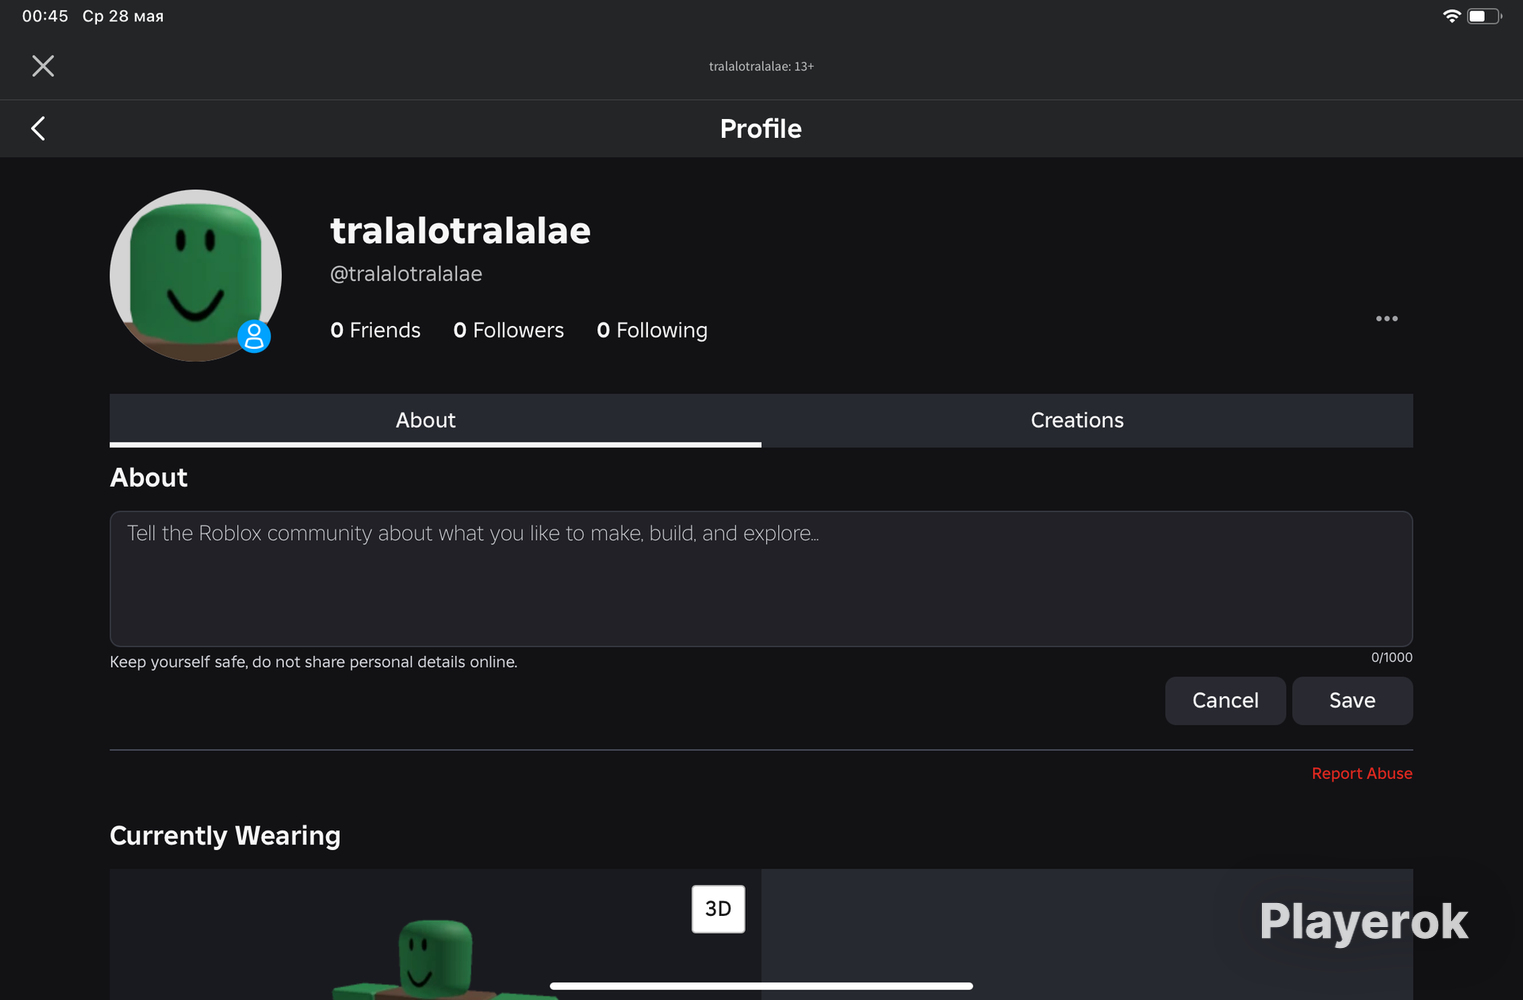Close the profile webview with the X icon
This screenshot has height=1000, width=1523.
(x=43, y=66)
